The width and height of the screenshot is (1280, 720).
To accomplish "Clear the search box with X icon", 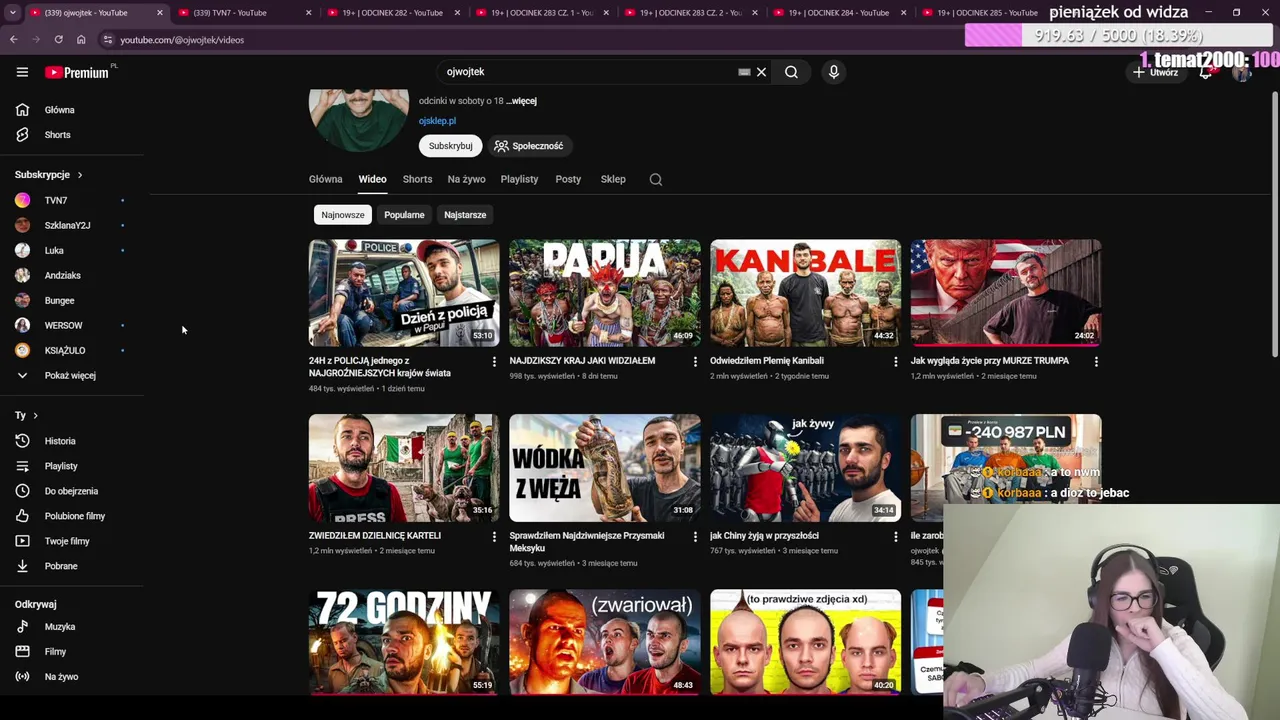I will [761, 72].
